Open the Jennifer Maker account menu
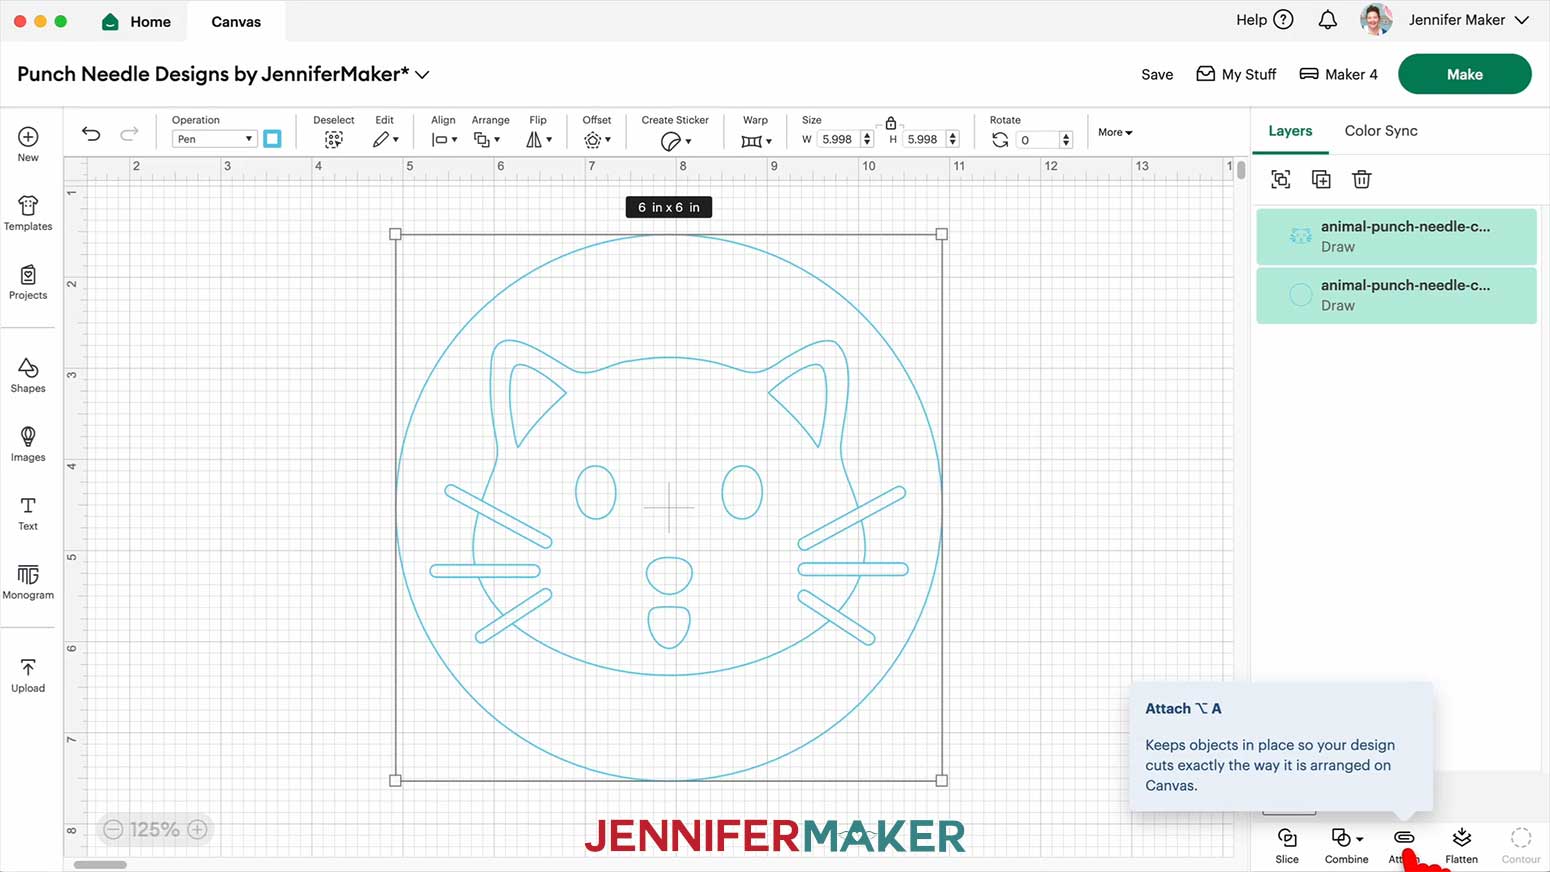Screen dimensions: 1550x872 tap(1469, 20)
